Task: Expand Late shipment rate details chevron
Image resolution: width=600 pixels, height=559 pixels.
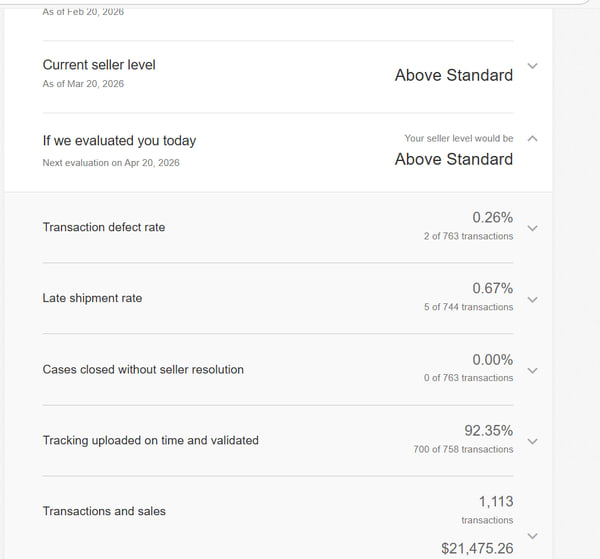Action: [533, 300]
